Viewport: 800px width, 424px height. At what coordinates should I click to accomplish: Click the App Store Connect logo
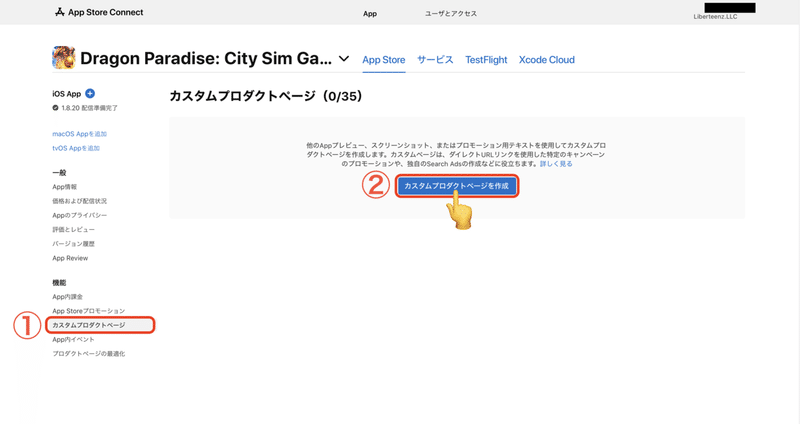click(99, 12)
